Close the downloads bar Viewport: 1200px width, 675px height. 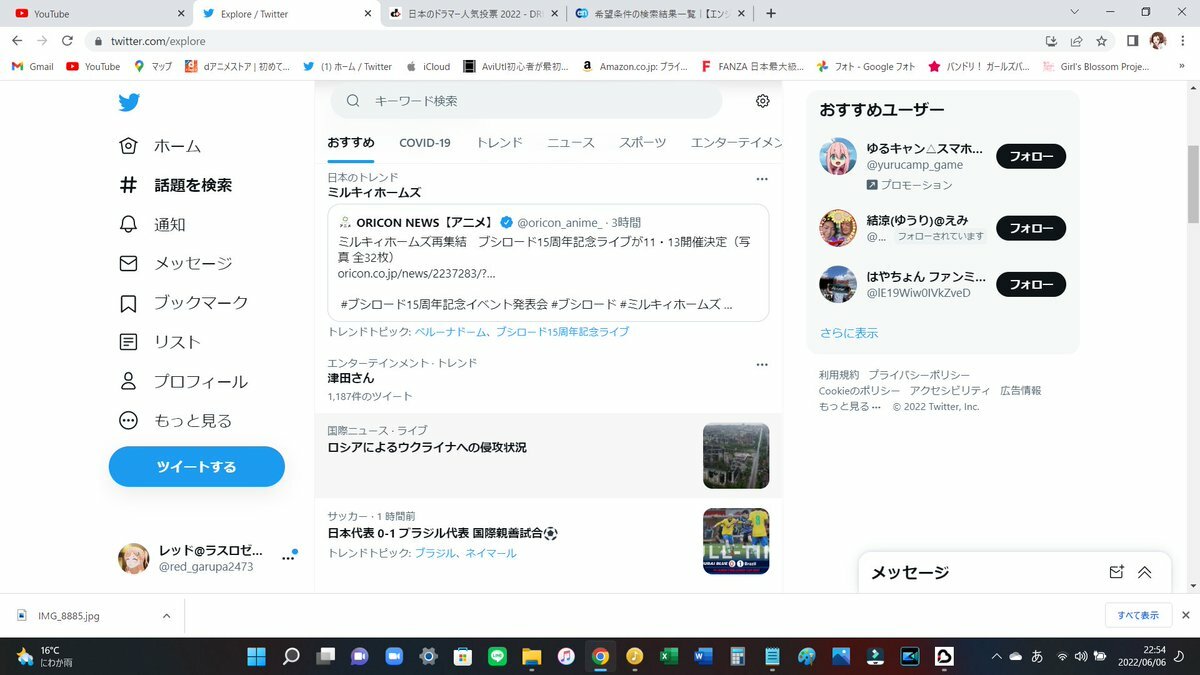(1186, 615)
